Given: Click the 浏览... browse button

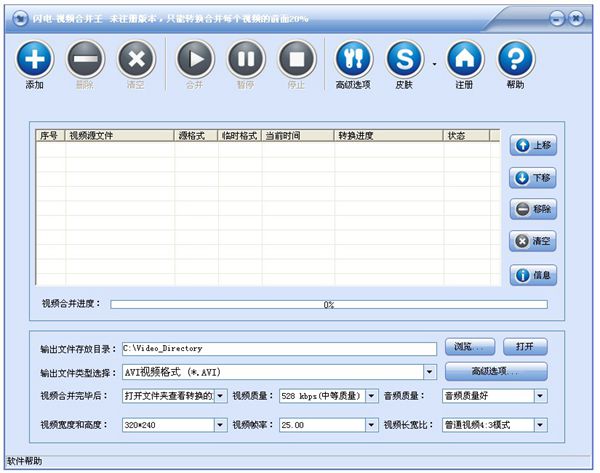Looking at the screenshot, I should click(x=470, y=347).
